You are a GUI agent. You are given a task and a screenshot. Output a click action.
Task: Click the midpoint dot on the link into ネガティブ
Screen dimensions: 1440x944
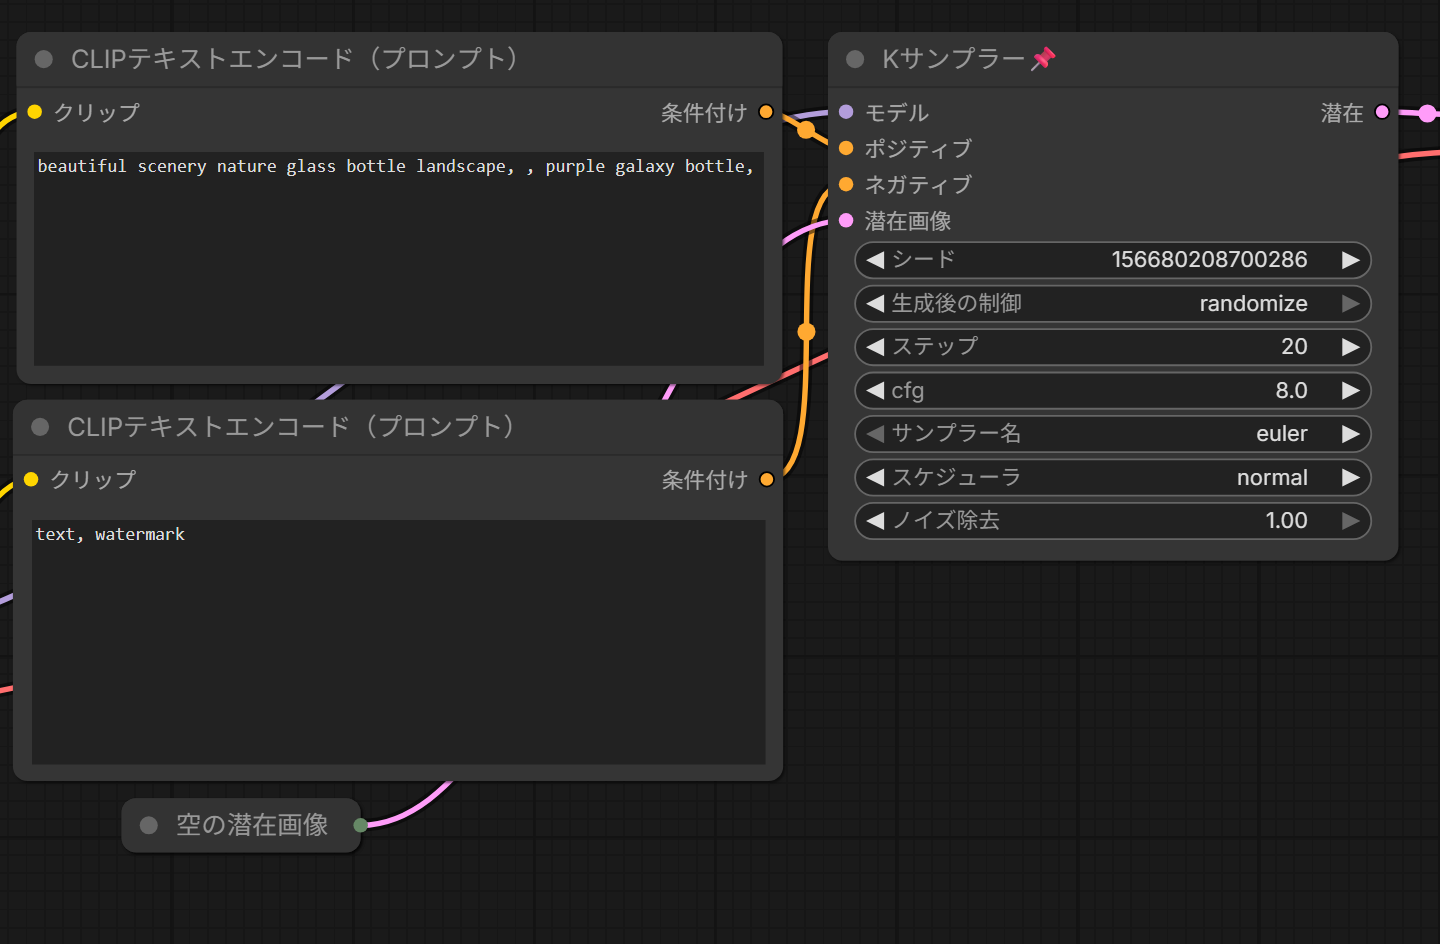coord(806,331)
